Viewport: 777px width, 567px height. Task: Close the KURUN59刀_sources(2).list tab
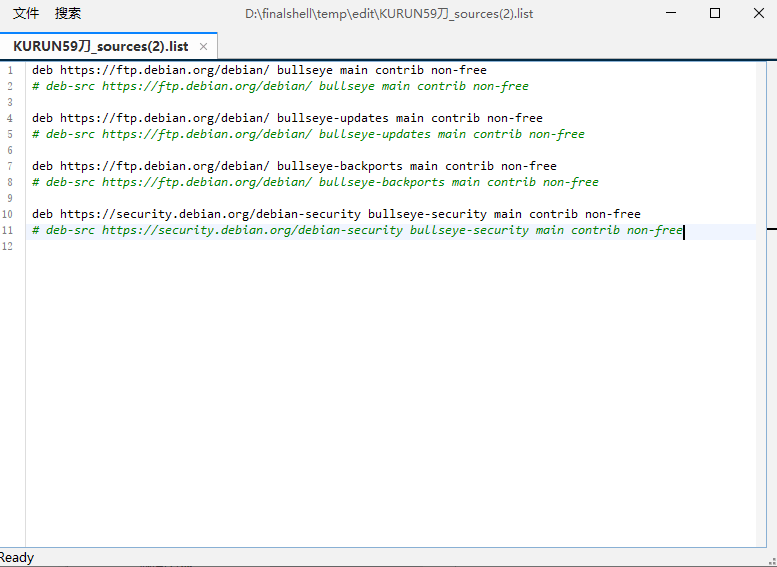pos(204,46)
